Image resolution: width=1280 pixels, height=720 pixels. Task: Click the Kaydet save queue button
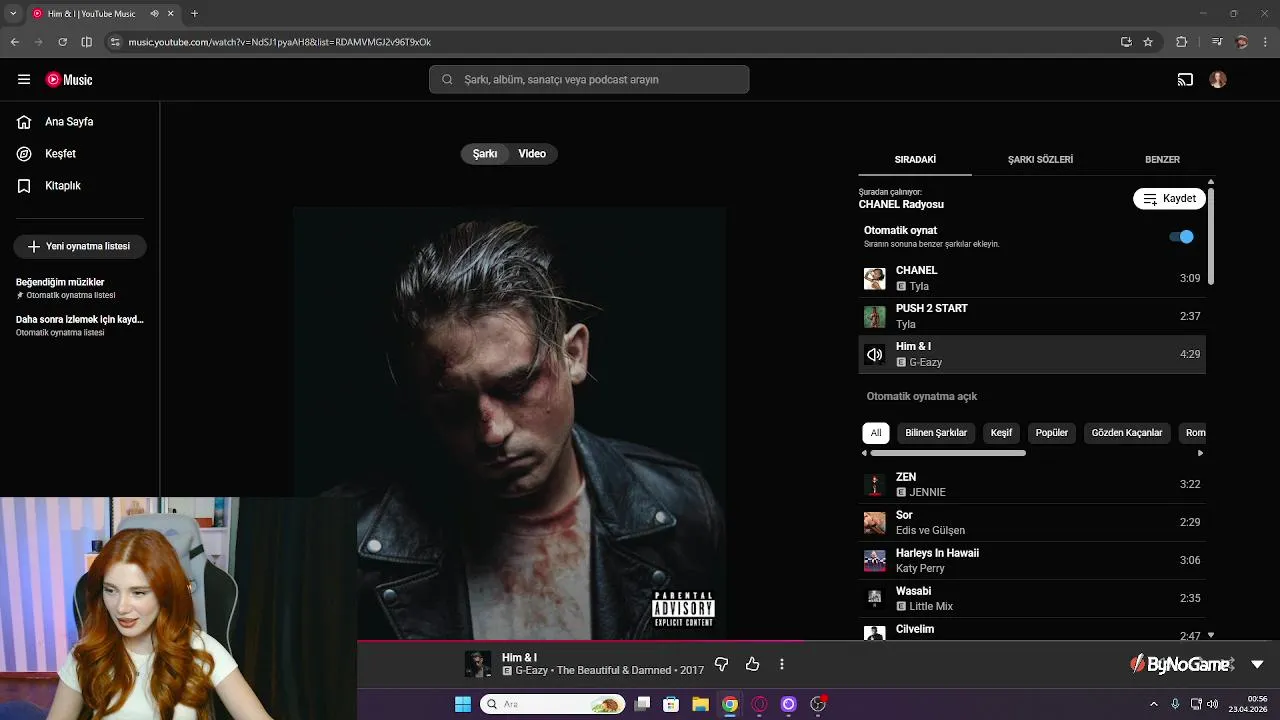[1169, 199]
